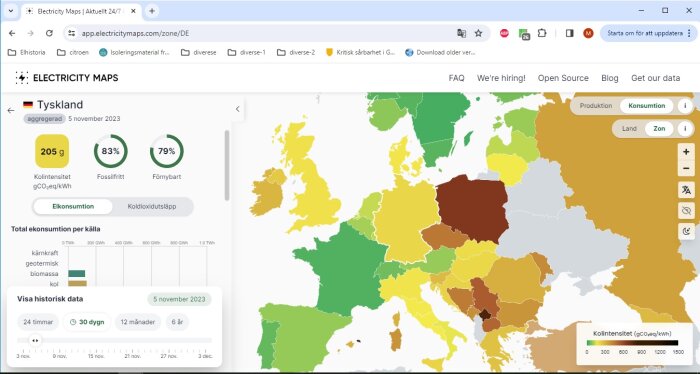This screenshot has height=374, width=700.
Task: Choose the 12 månader time range
Action: point(138,322)
